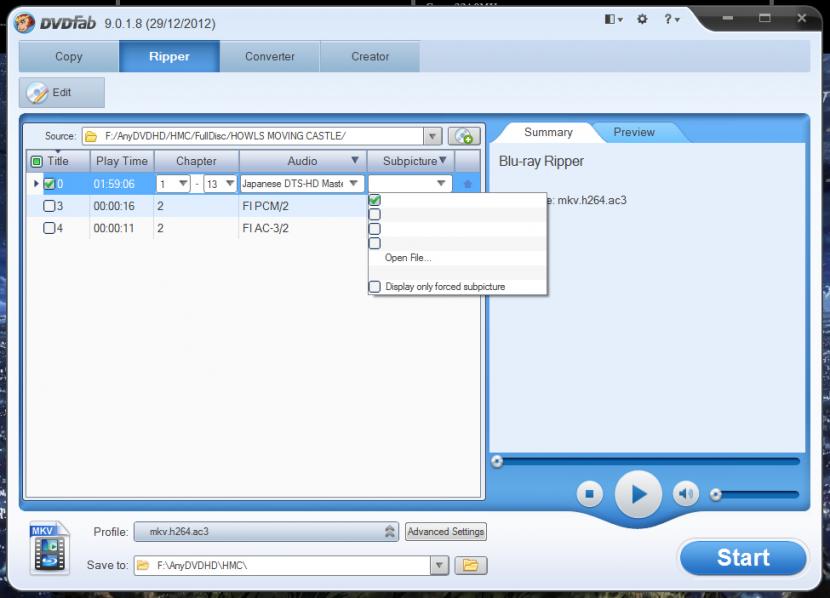The image size is (830, 598).
Task: Open the skin layout icon menu
Action: tap(613, 20)
